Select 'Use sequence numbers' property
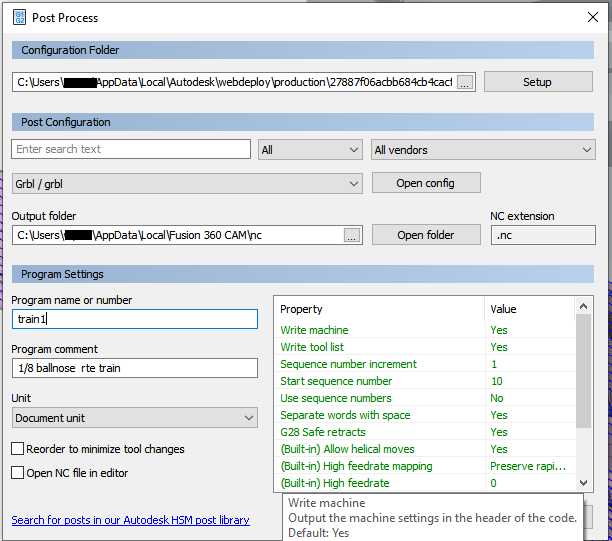Viewport: 612px width, 541px height. tap(425, 398)
